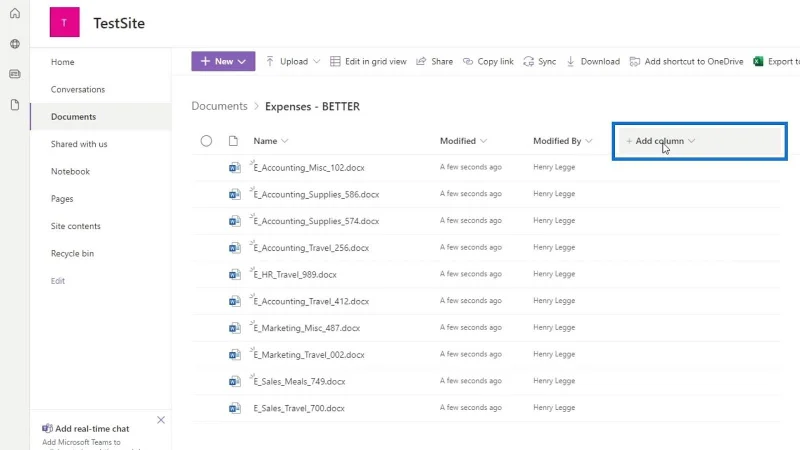Screen dimensions: 800x450
Task: Click the Edit navigation link
Action: (x=58, y=281)
